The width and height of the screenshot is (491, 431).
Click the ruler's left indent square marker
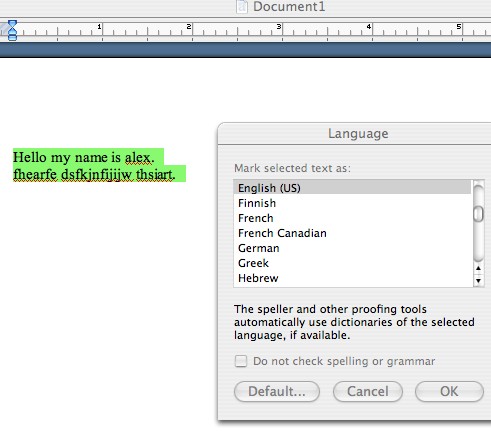[x=12, y=38]
